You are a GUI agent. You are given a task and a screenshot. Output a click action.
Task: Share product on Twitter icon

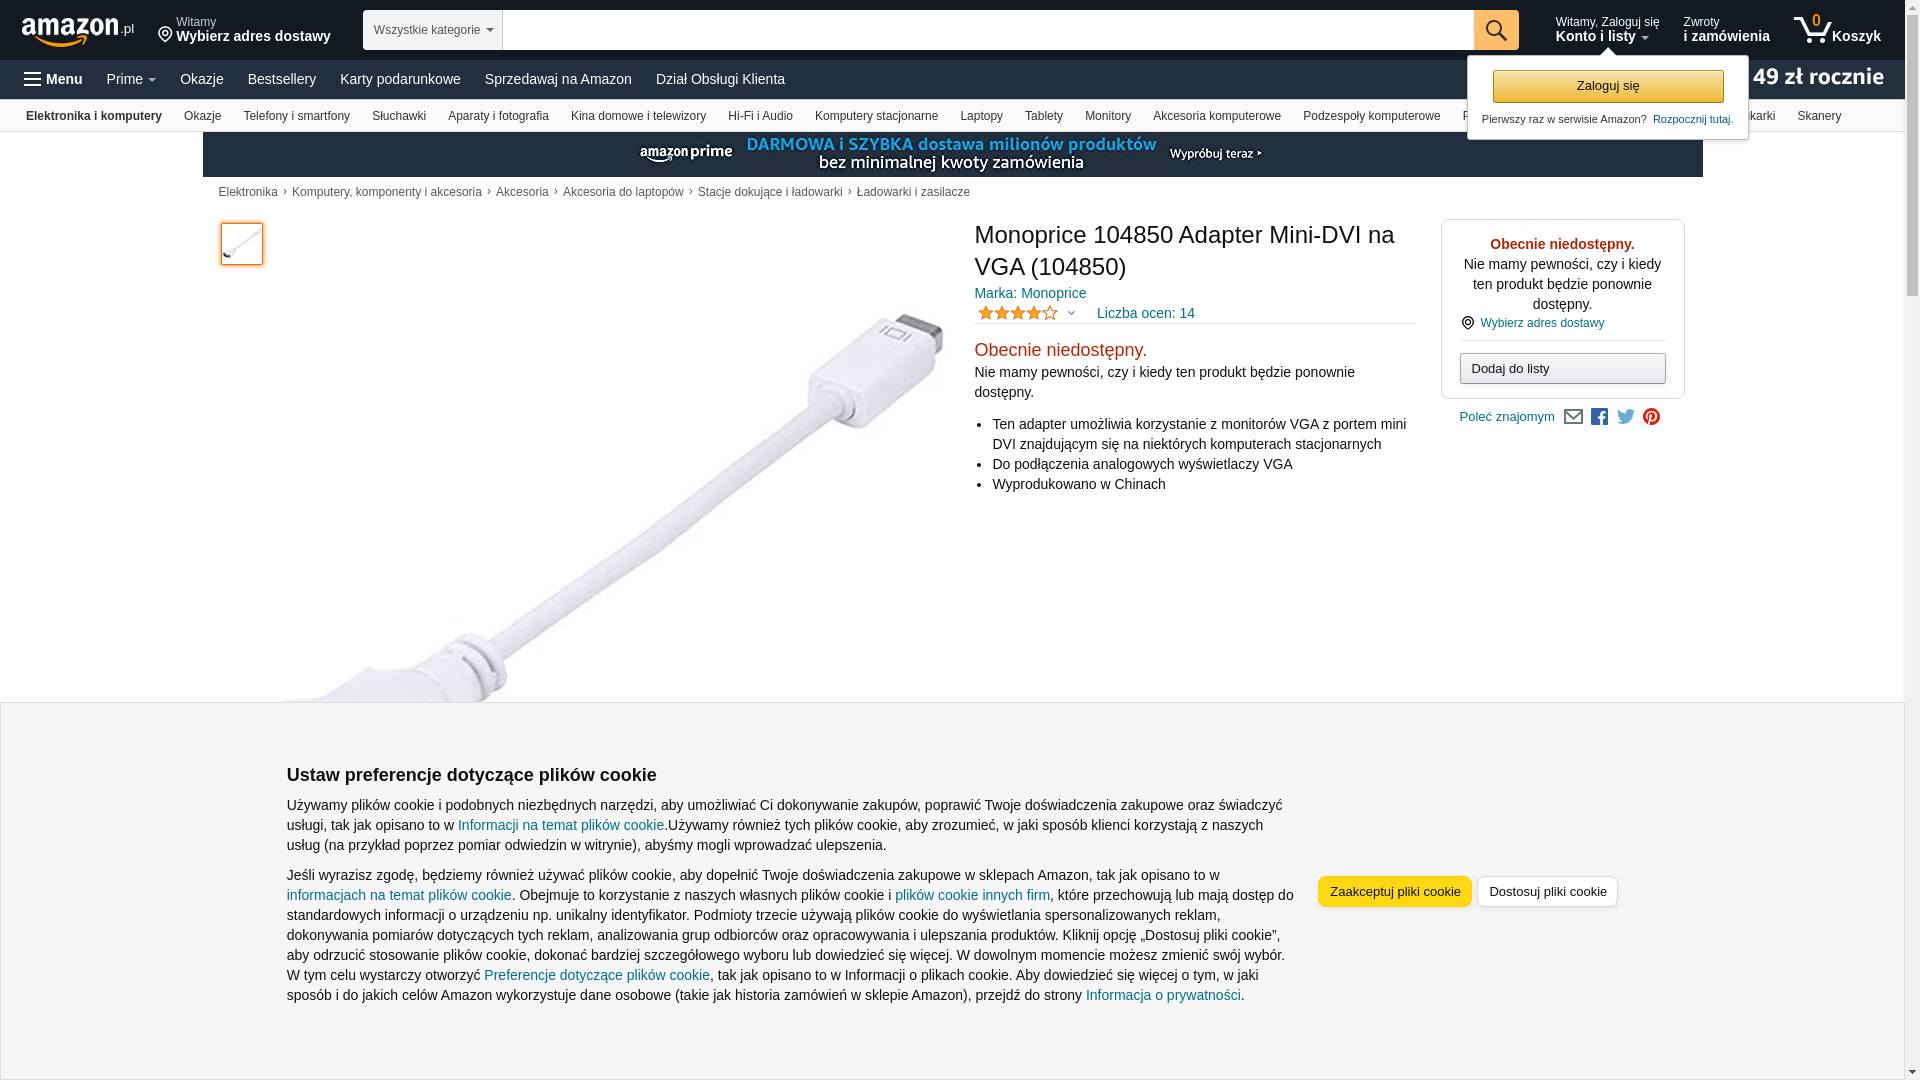pyautogui.click(x=1626, y=417)
